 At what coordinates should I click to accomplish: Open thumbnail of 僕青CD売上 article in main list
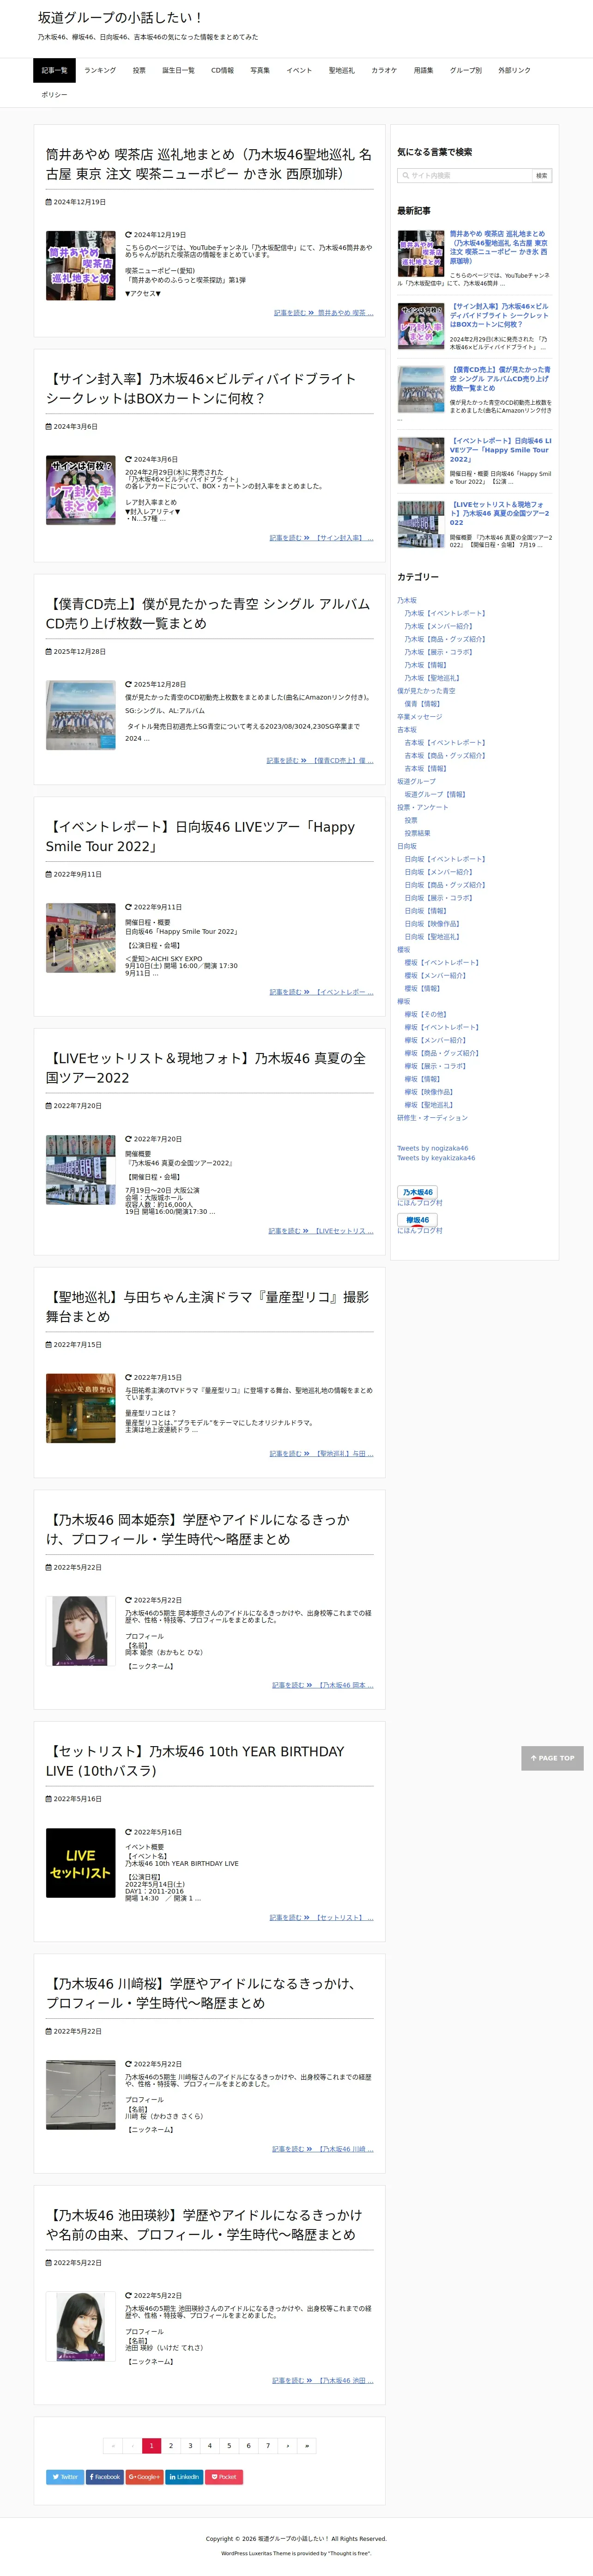point(80,715)
